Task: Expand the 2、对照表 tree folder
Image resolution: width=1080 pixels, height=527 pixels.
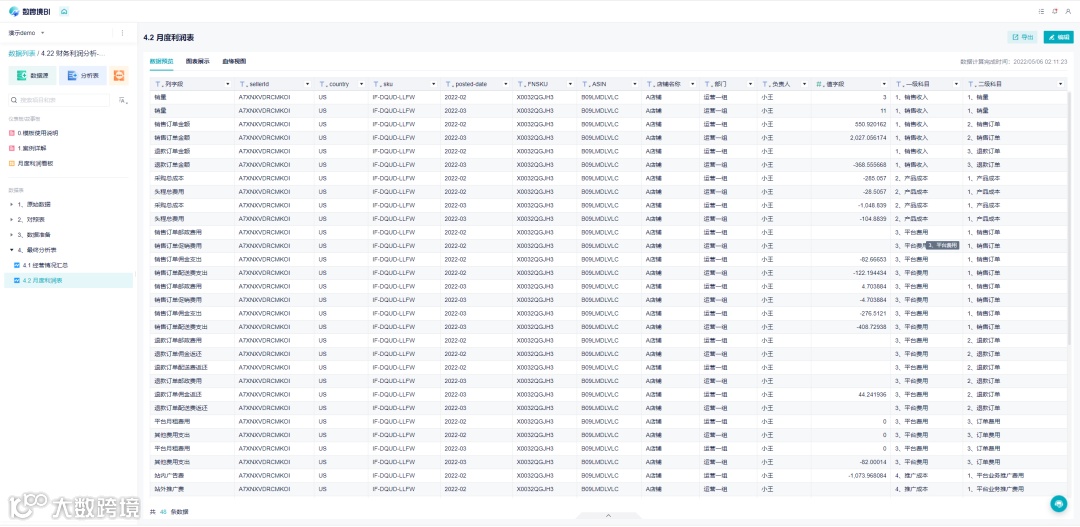Action: tap(11, 220)
